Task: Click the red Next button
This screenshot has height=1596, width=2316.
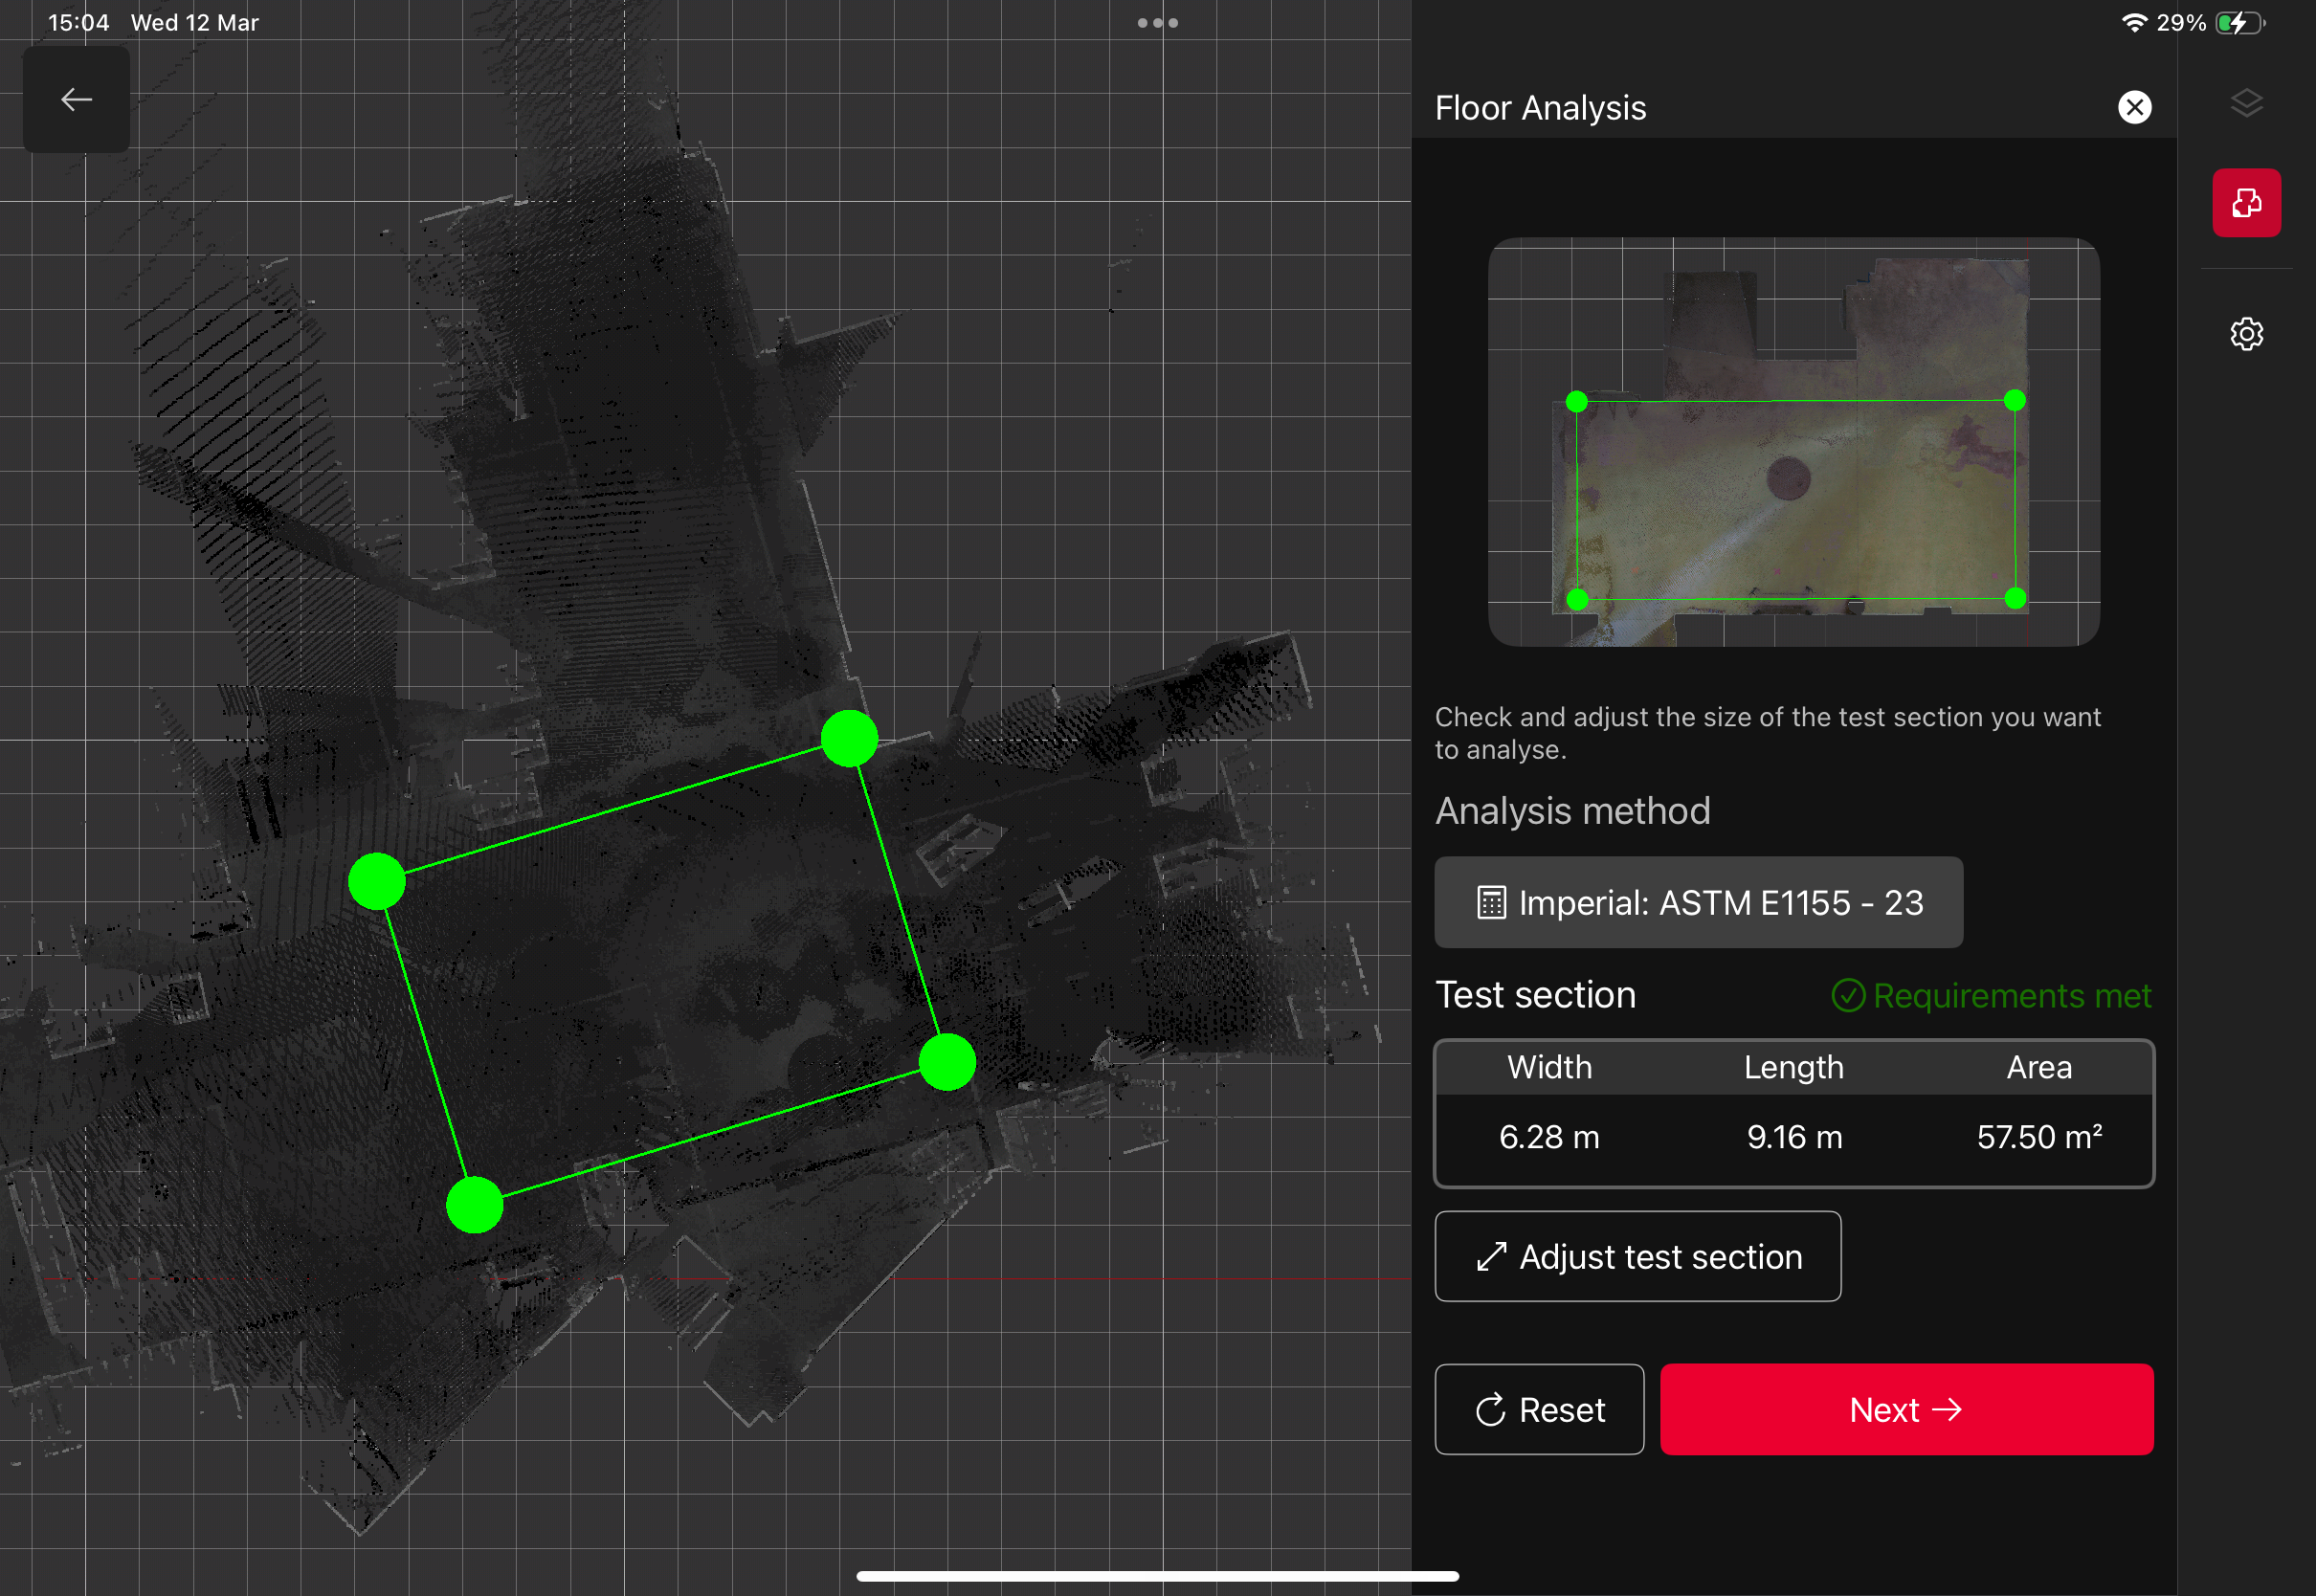Action: pyautogui.click(x=1906, y=1409)
